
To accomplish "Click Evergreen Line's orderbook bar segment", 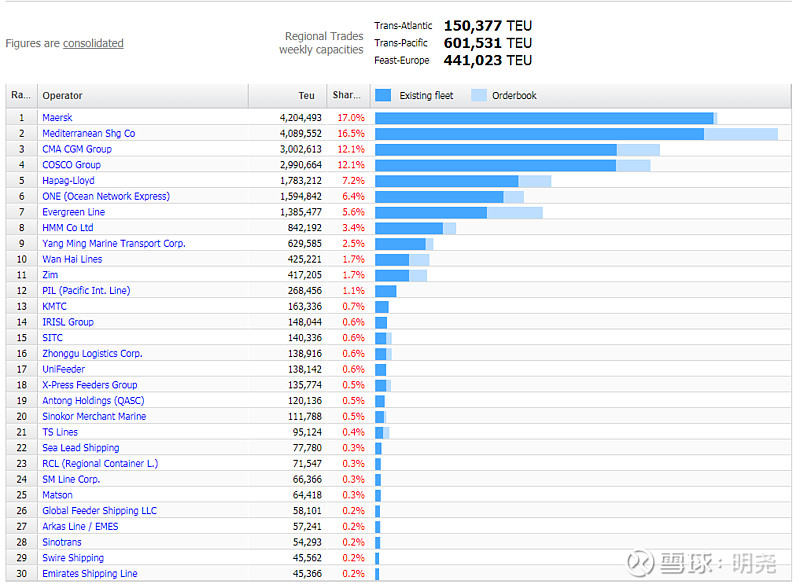I will pyautogui.click(x=515, y=212).
